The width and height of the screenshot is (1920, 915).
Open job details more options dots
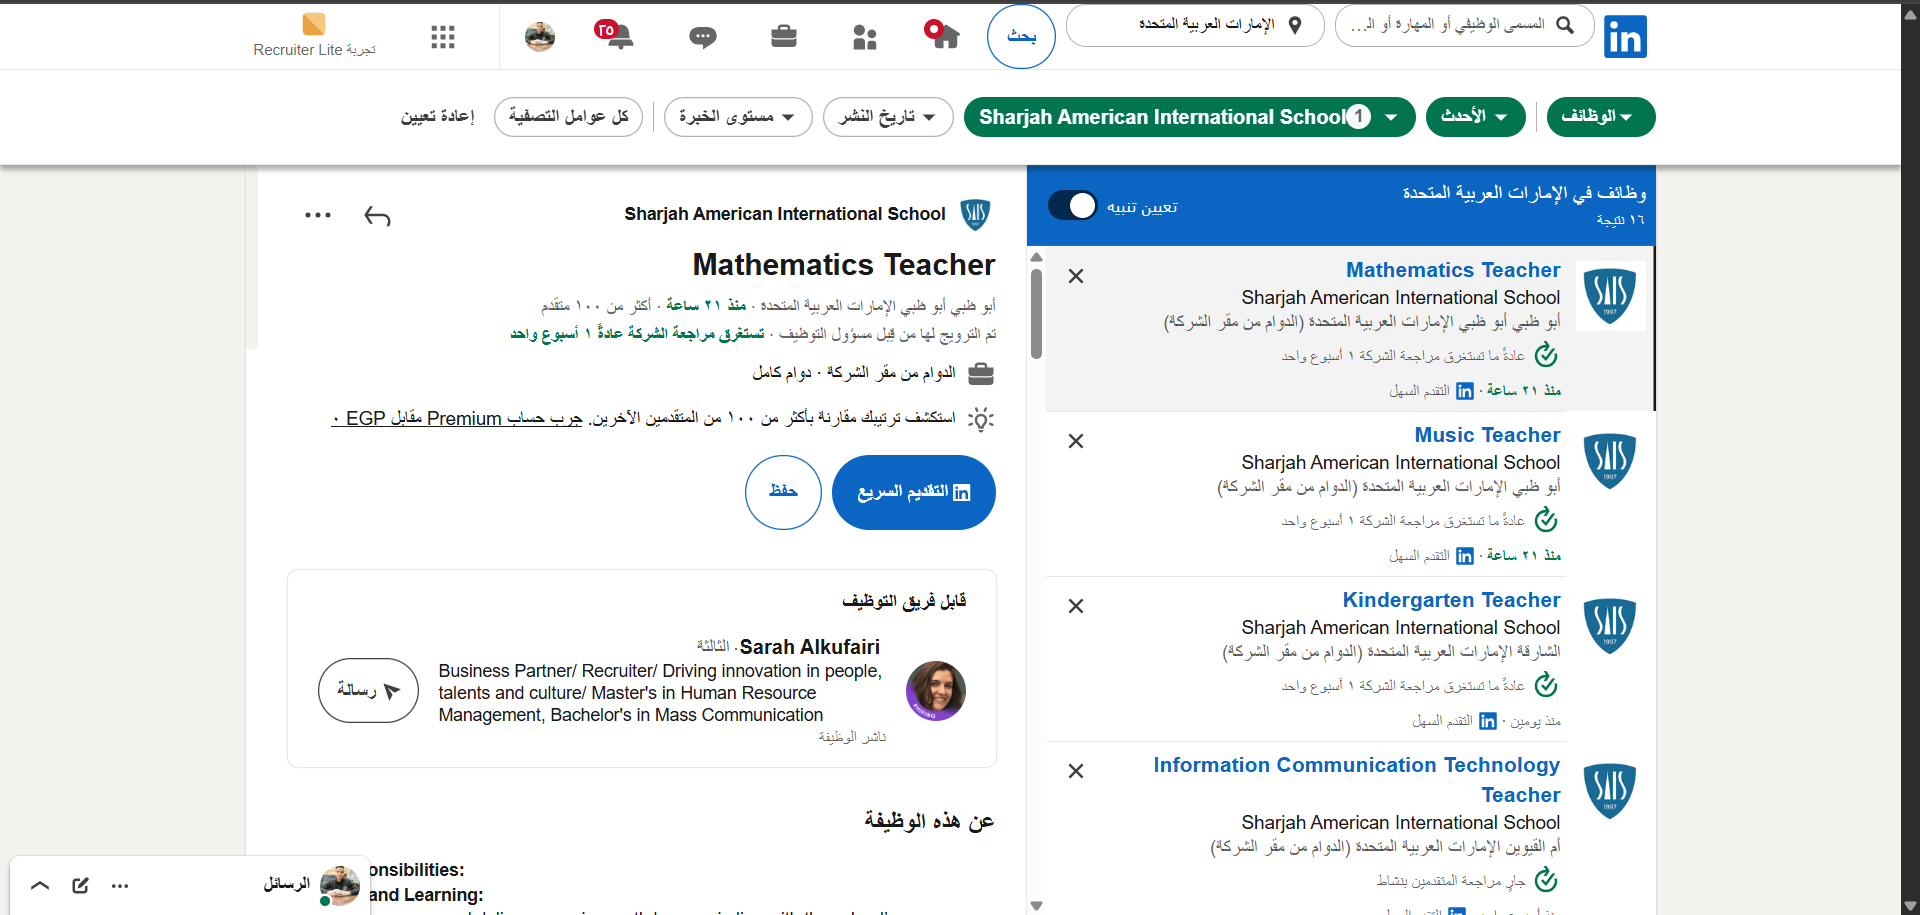coord(318,215)
